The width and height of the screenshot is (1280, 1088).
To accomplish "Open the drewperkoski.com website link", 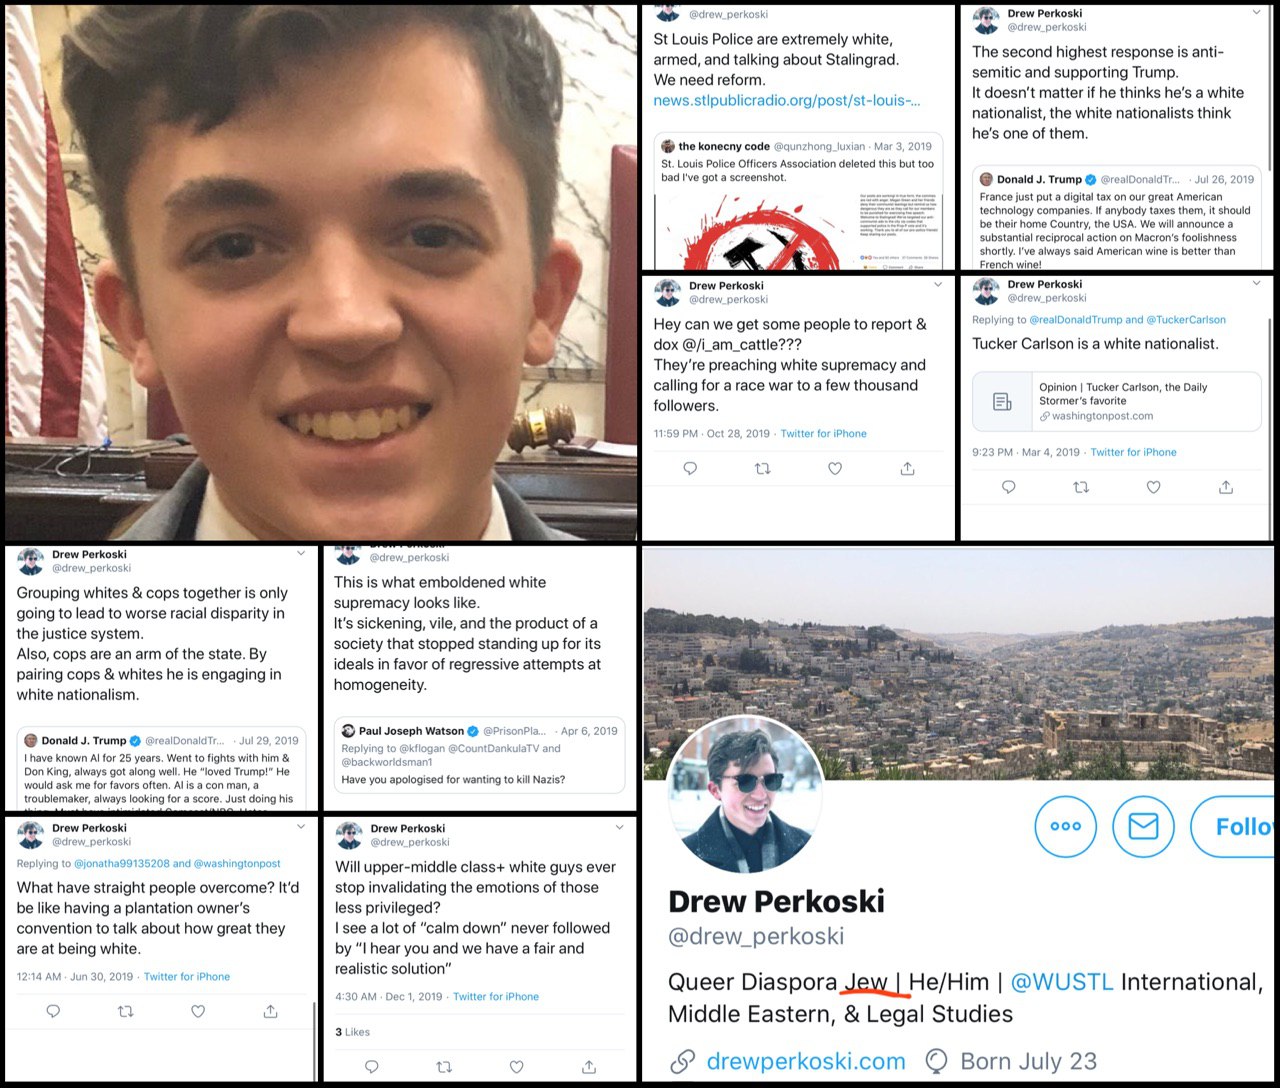I will pyautogui.click(x=806, y=1061).
